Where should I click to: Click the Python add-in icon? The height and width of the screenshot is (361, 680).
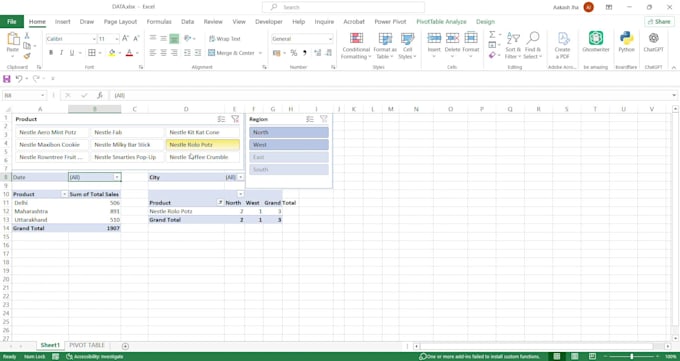[x=626, y=38]
